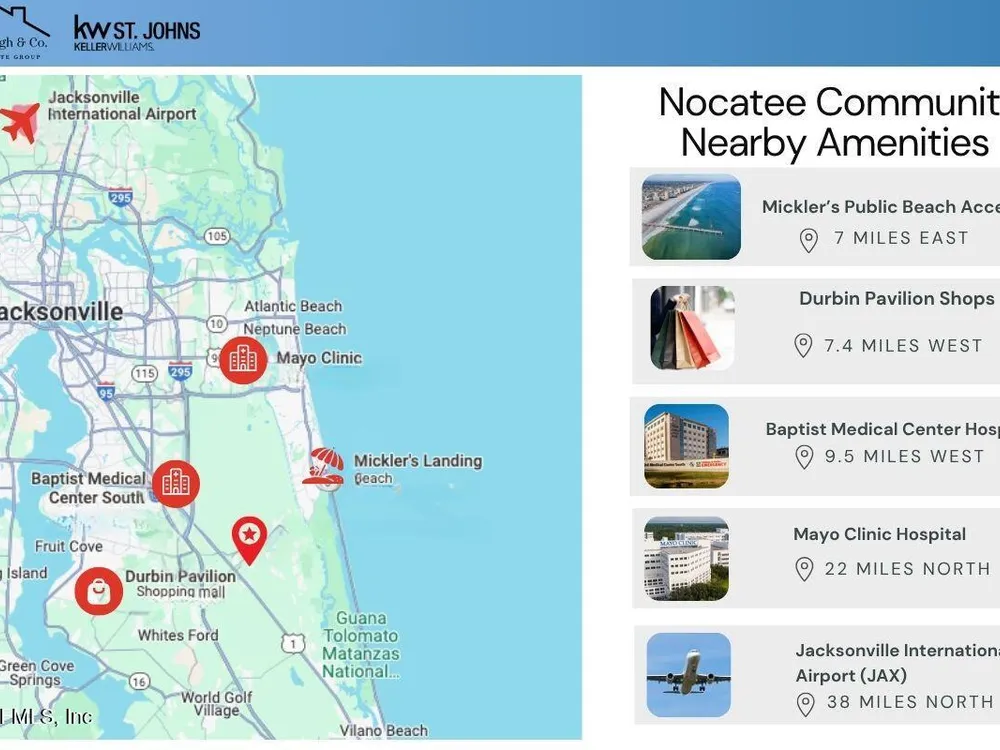
Task: Click the "Durbin Pavilion Shops" amenity title
Action: click(897, 298)
